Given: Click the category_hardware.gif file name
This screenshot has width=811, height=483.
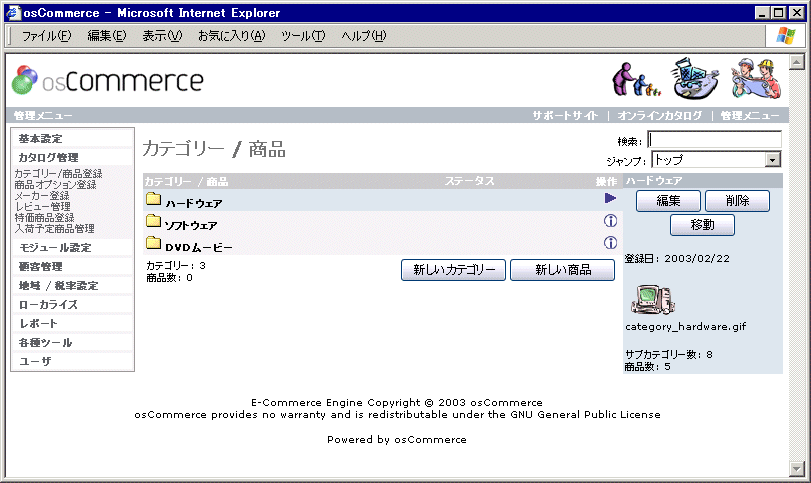Looking at the screenshot, I should (x=685, y=326).
